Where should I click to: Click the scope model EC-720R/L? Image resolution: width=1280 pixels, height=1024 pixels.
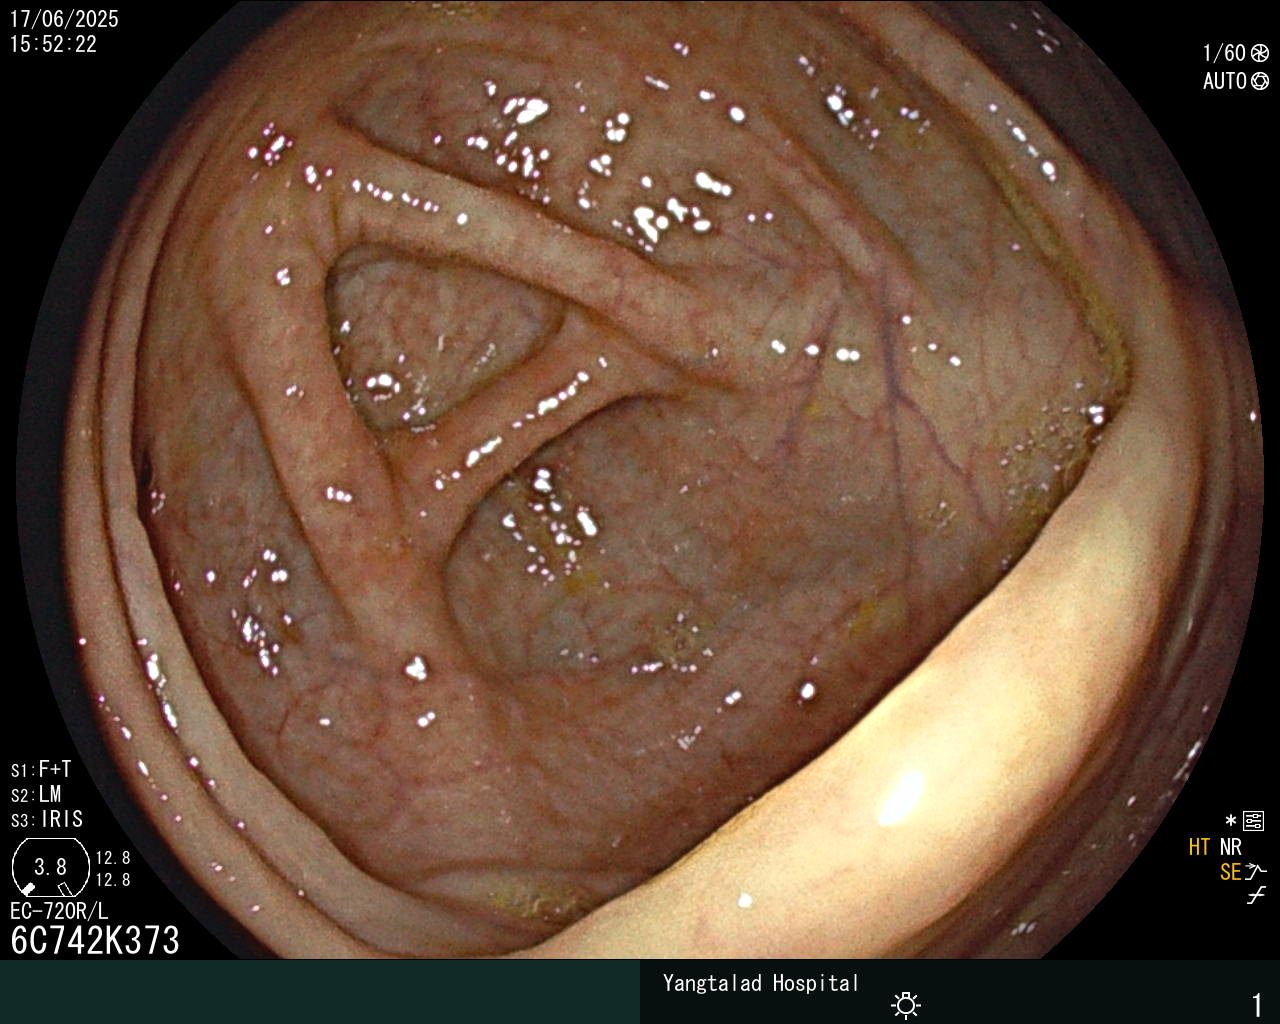point(59,911)
